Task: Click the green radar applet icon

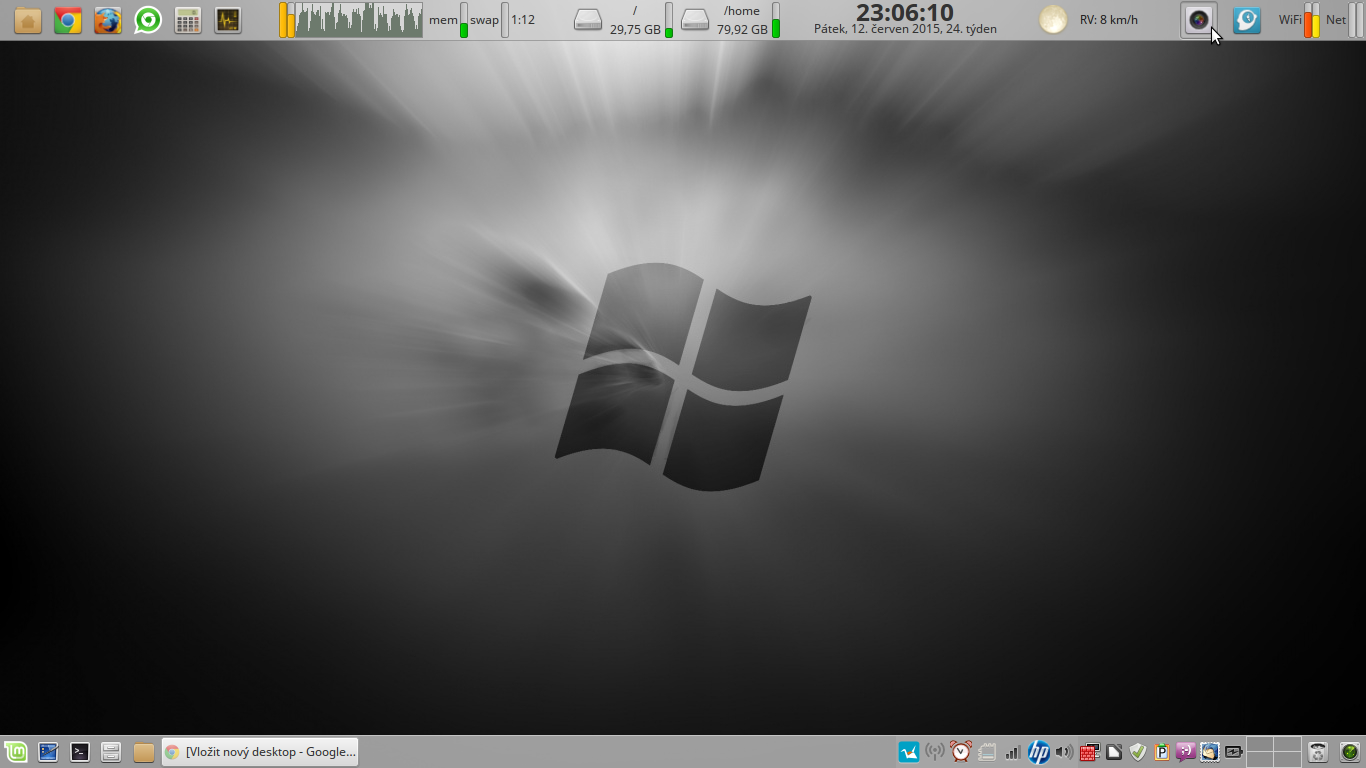Action: [1350, 752]
